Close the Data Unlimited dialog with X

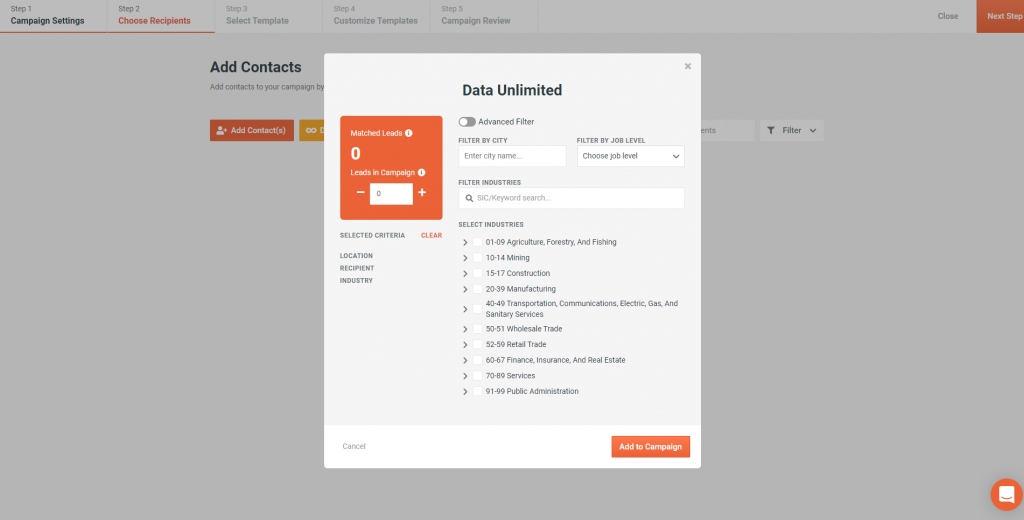tap(688, 66)
